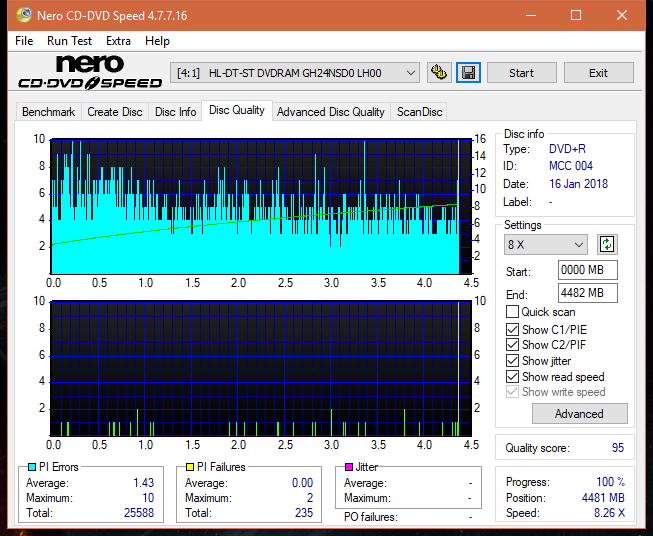Switch to the ScanDisc tab
Screen dimensions: 653x536
(x=419, y=112)
